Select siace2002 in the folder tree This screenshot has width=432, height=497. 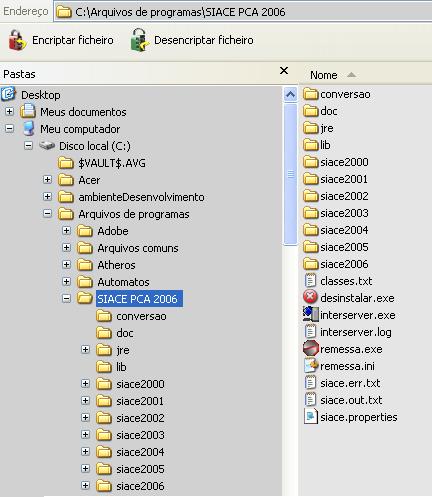(140, 418)
